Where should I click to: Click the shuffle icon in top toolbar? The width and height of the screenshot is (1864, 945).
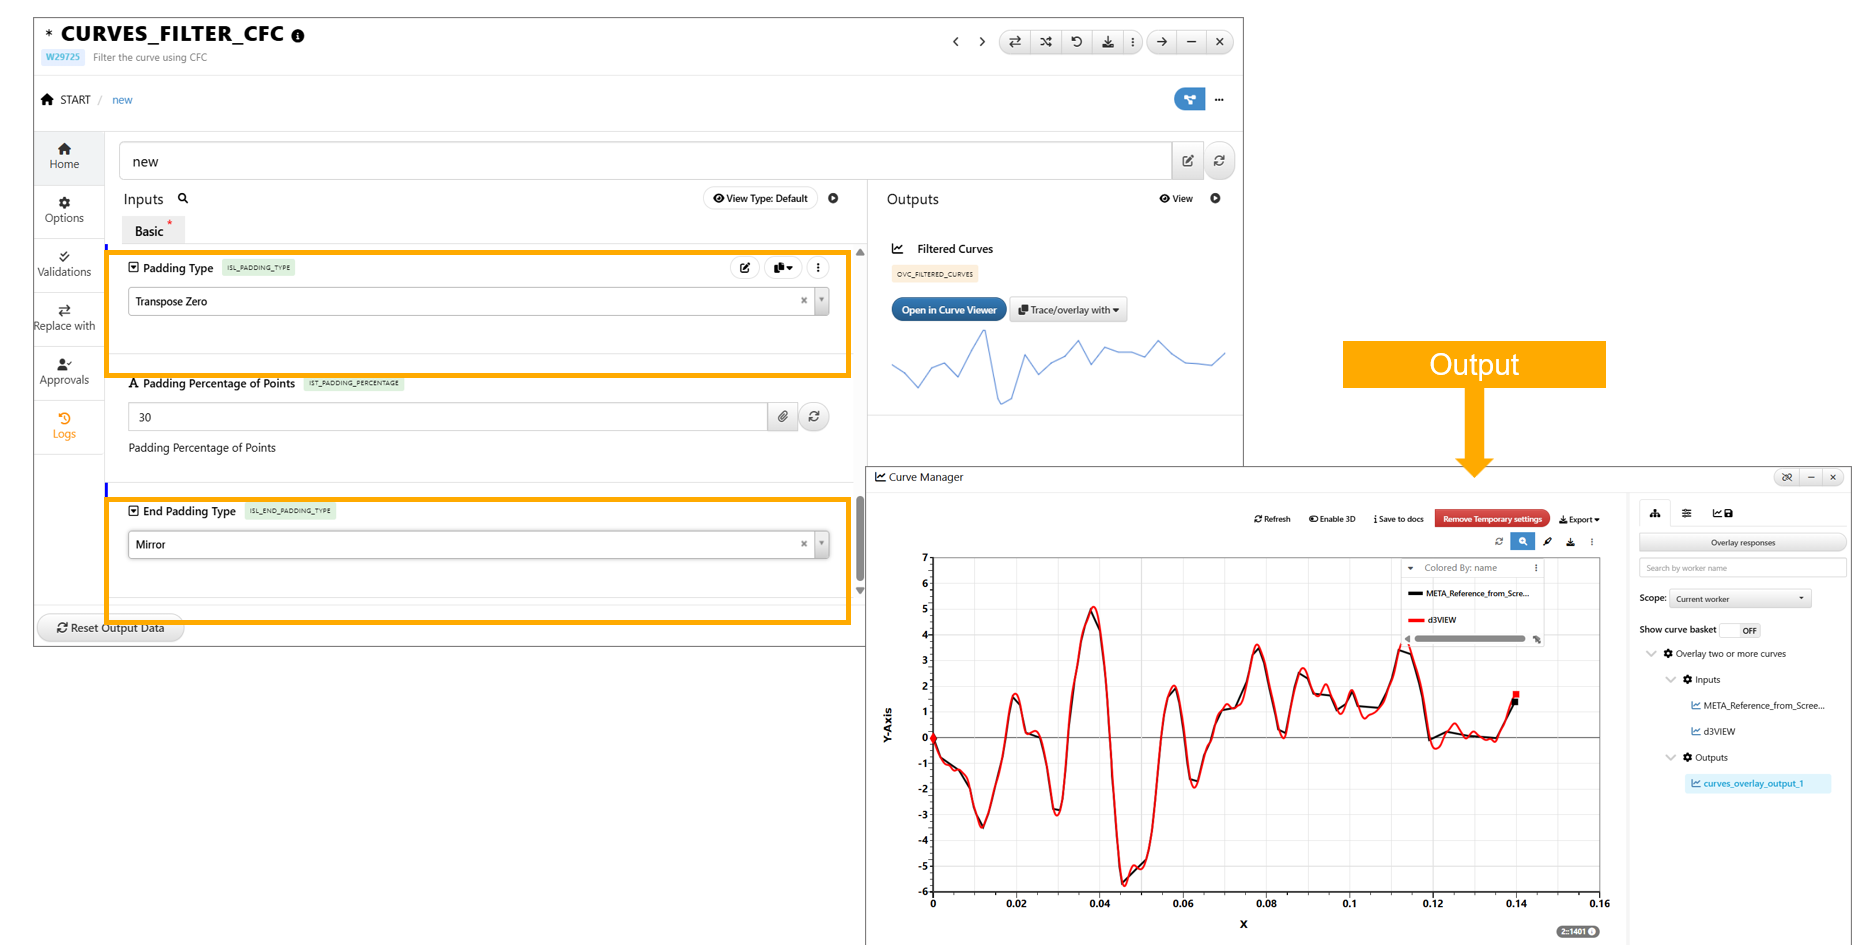point(1045,42)
